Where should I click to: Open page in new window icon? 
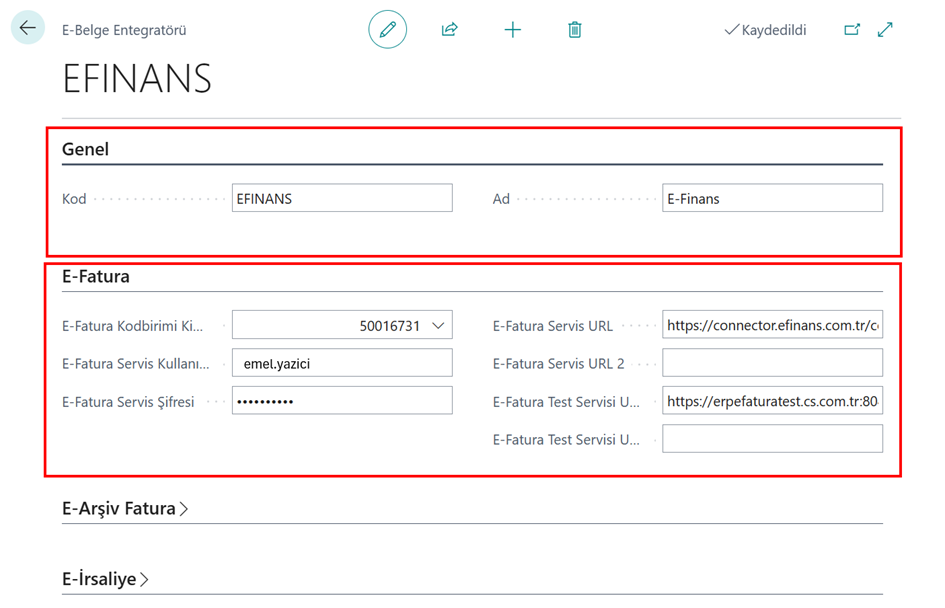coord(852,30)
